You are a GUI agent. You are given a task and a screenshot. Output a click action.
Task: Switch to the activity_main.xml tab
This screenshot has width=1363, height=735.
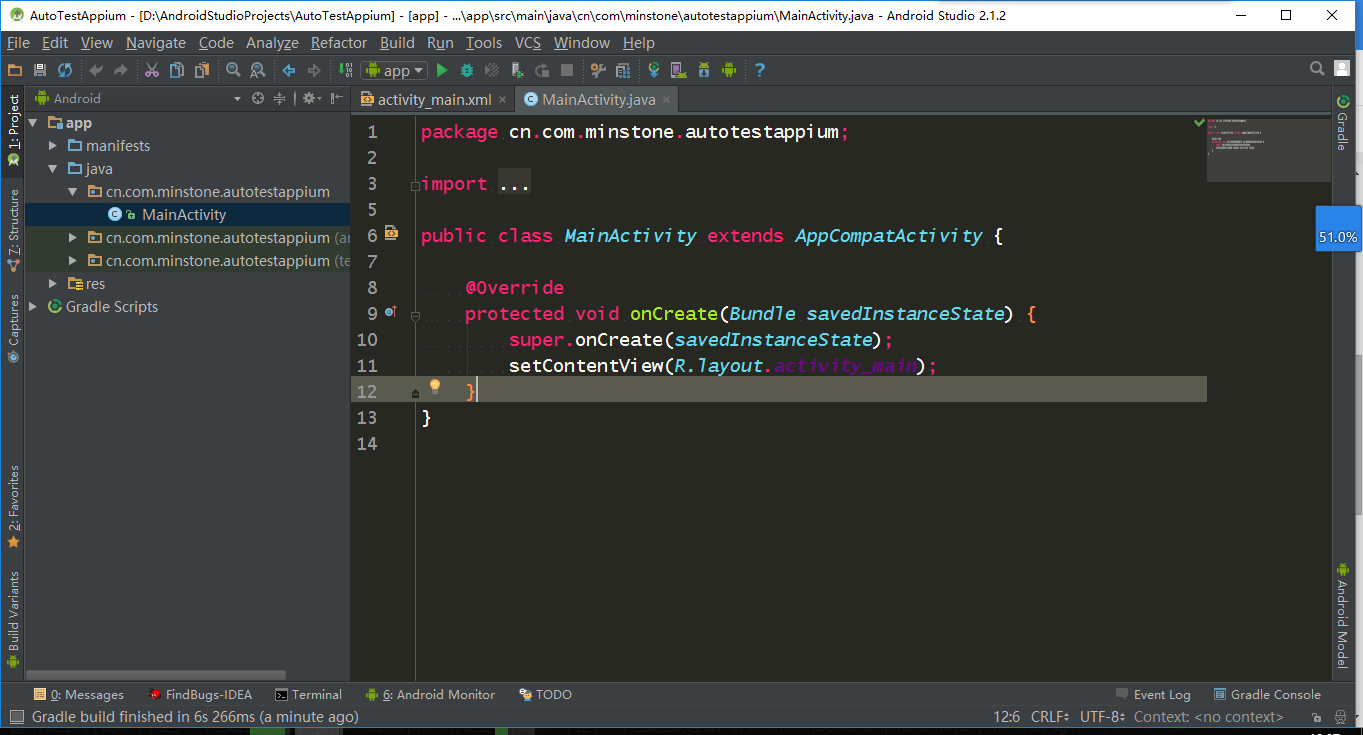click(434, 99)
